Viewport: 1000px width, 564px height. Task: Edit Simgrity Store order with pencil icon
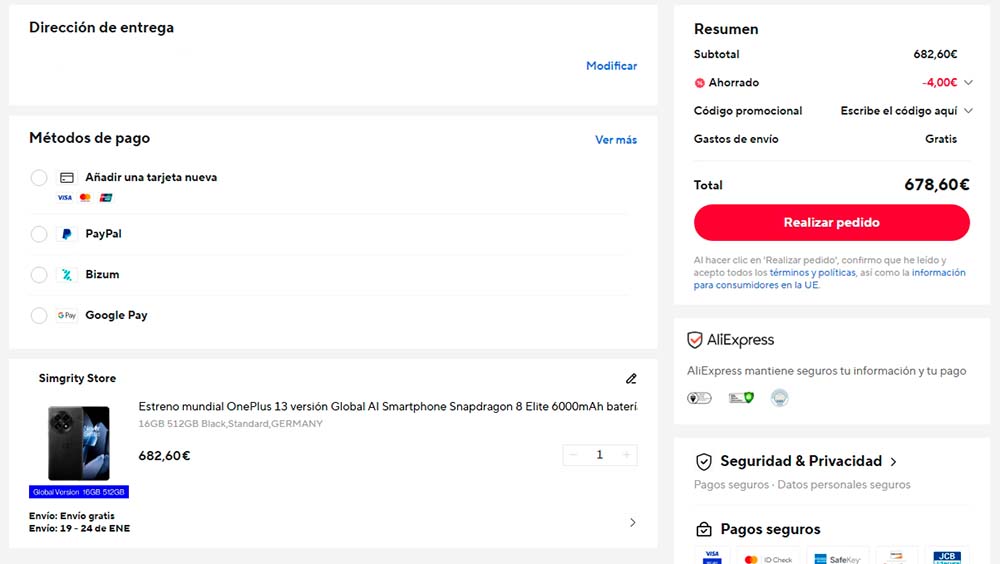(x=631, y=379)
